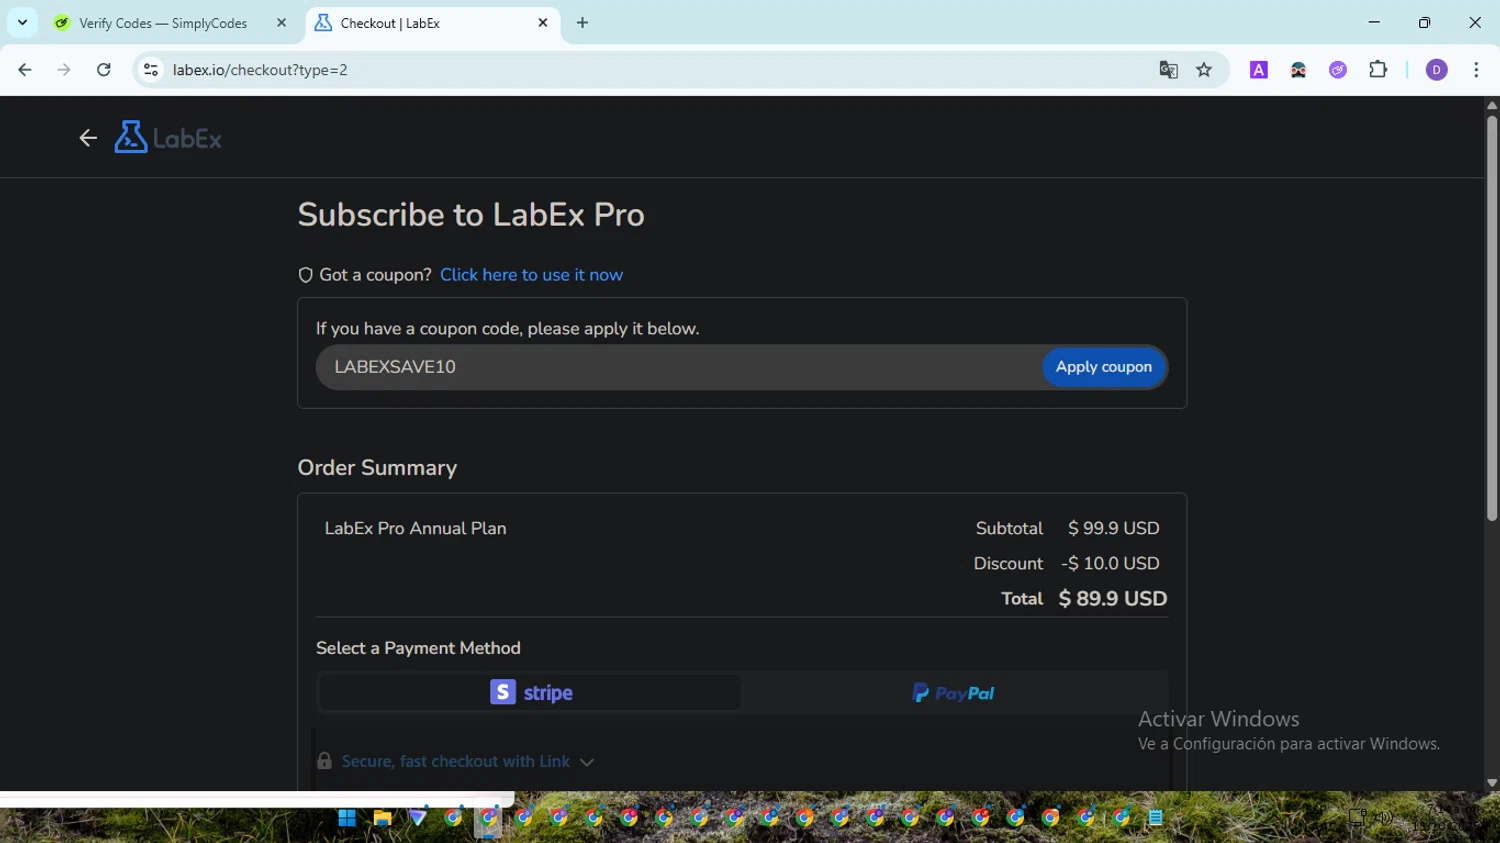Click 'Select a Payment Method' label
This screenshot has height=843, width=1500.
pyautogui.click(x=418, y=648)
